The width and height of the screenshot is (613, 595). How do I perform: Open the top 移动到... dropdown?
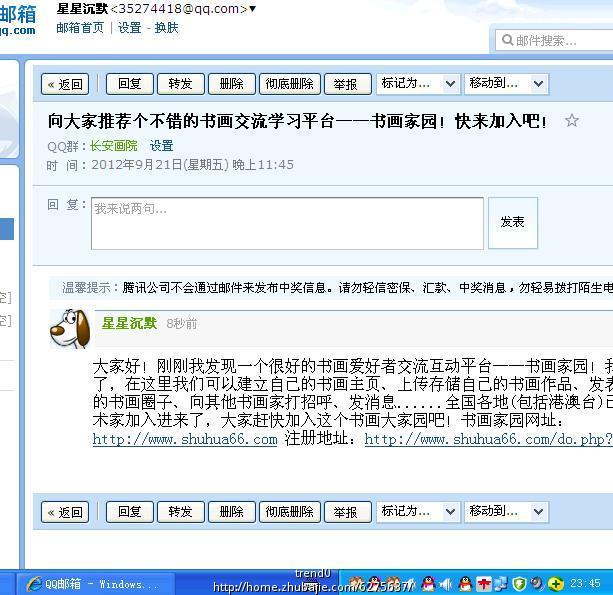507,84
